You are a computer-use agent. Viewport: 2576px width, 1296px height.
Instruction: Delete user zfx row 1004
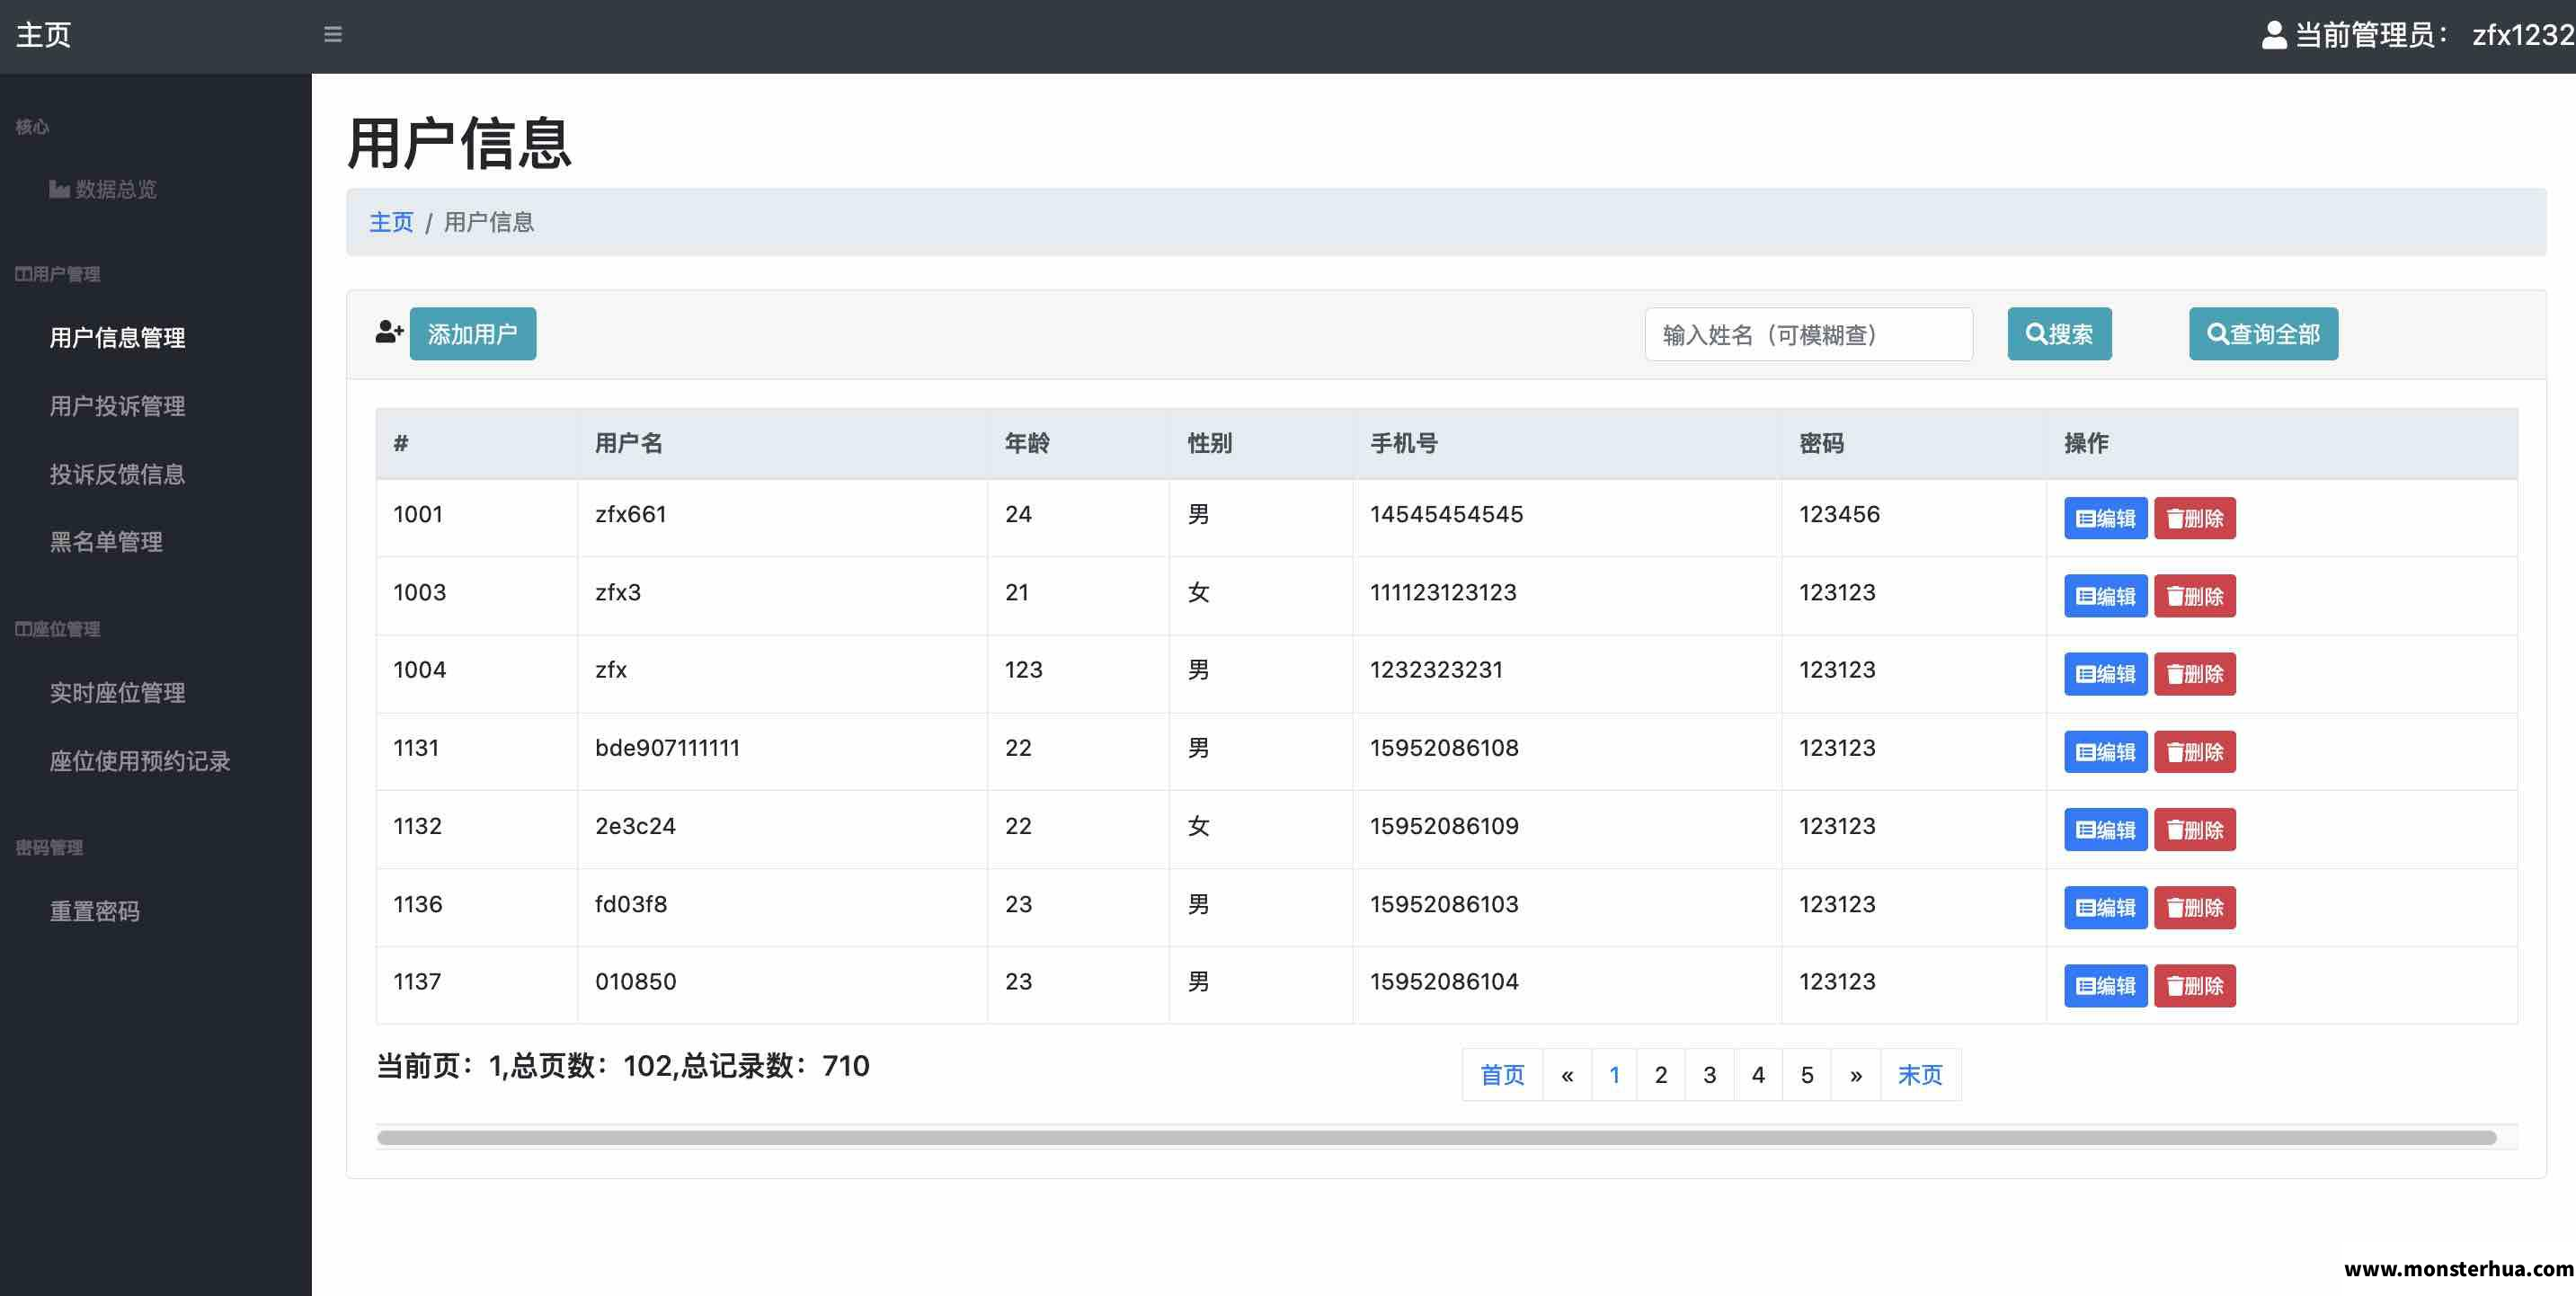pyautogui.click(x=2194, y=674)
